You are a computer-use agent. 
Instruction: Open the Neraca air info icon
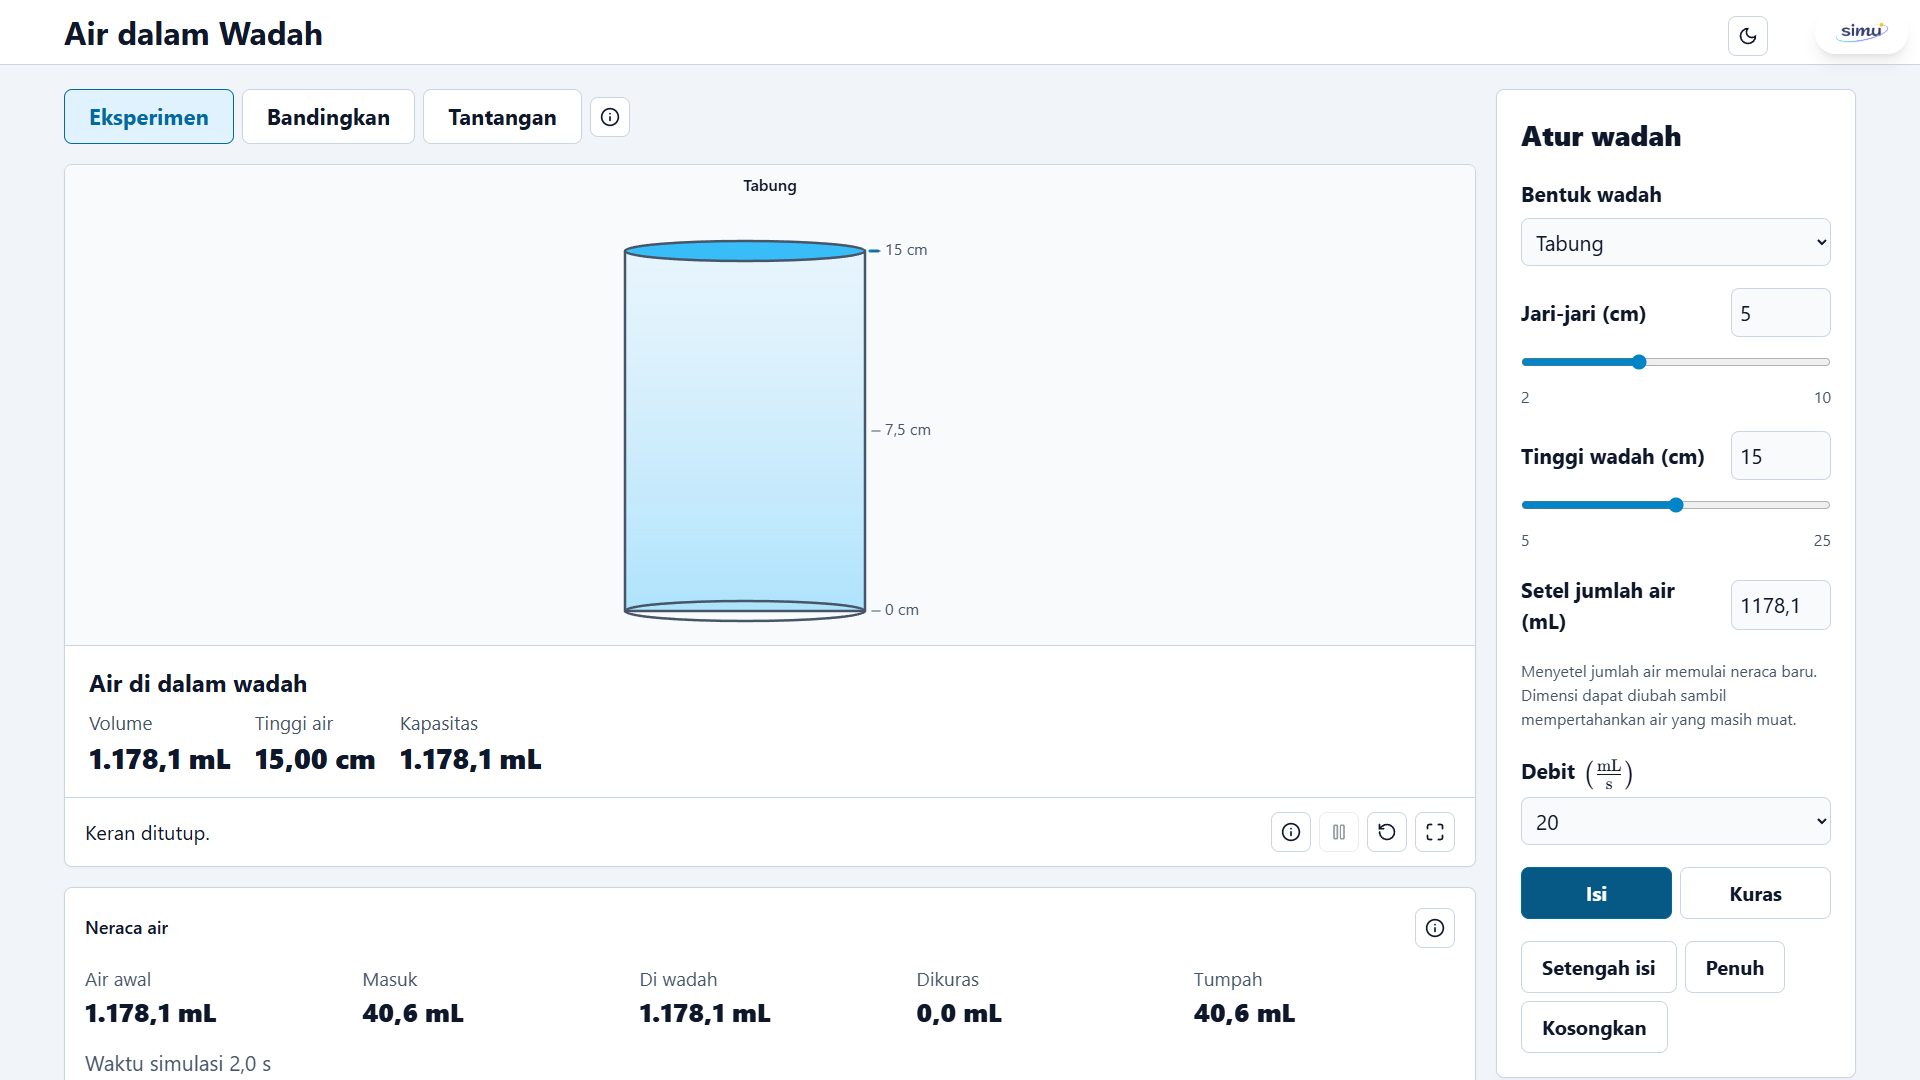click(1435, 928)
